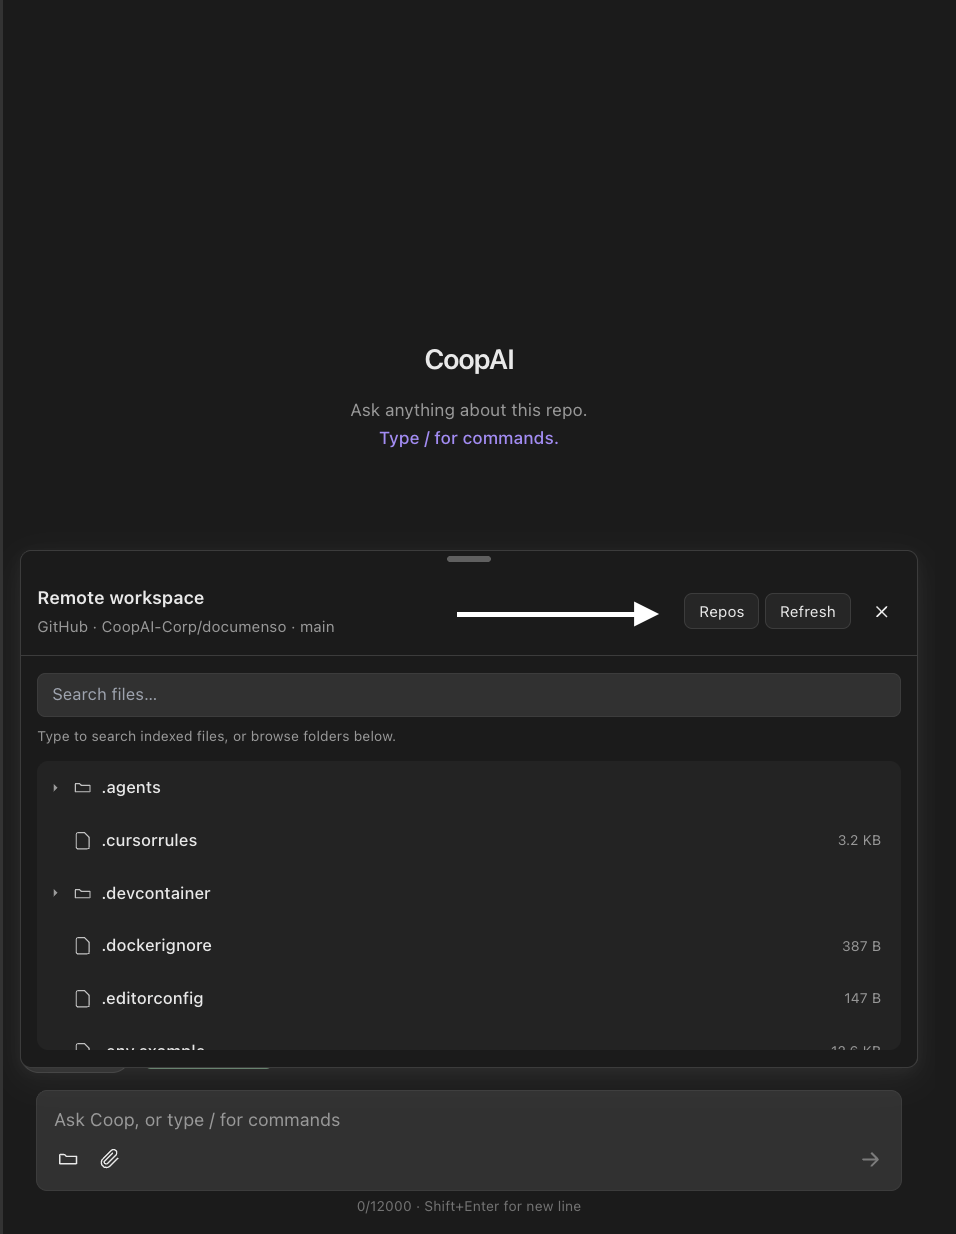Click the 0/12000 character counter
This screenshot has width=956, height=1234.
click(384, 1206)
